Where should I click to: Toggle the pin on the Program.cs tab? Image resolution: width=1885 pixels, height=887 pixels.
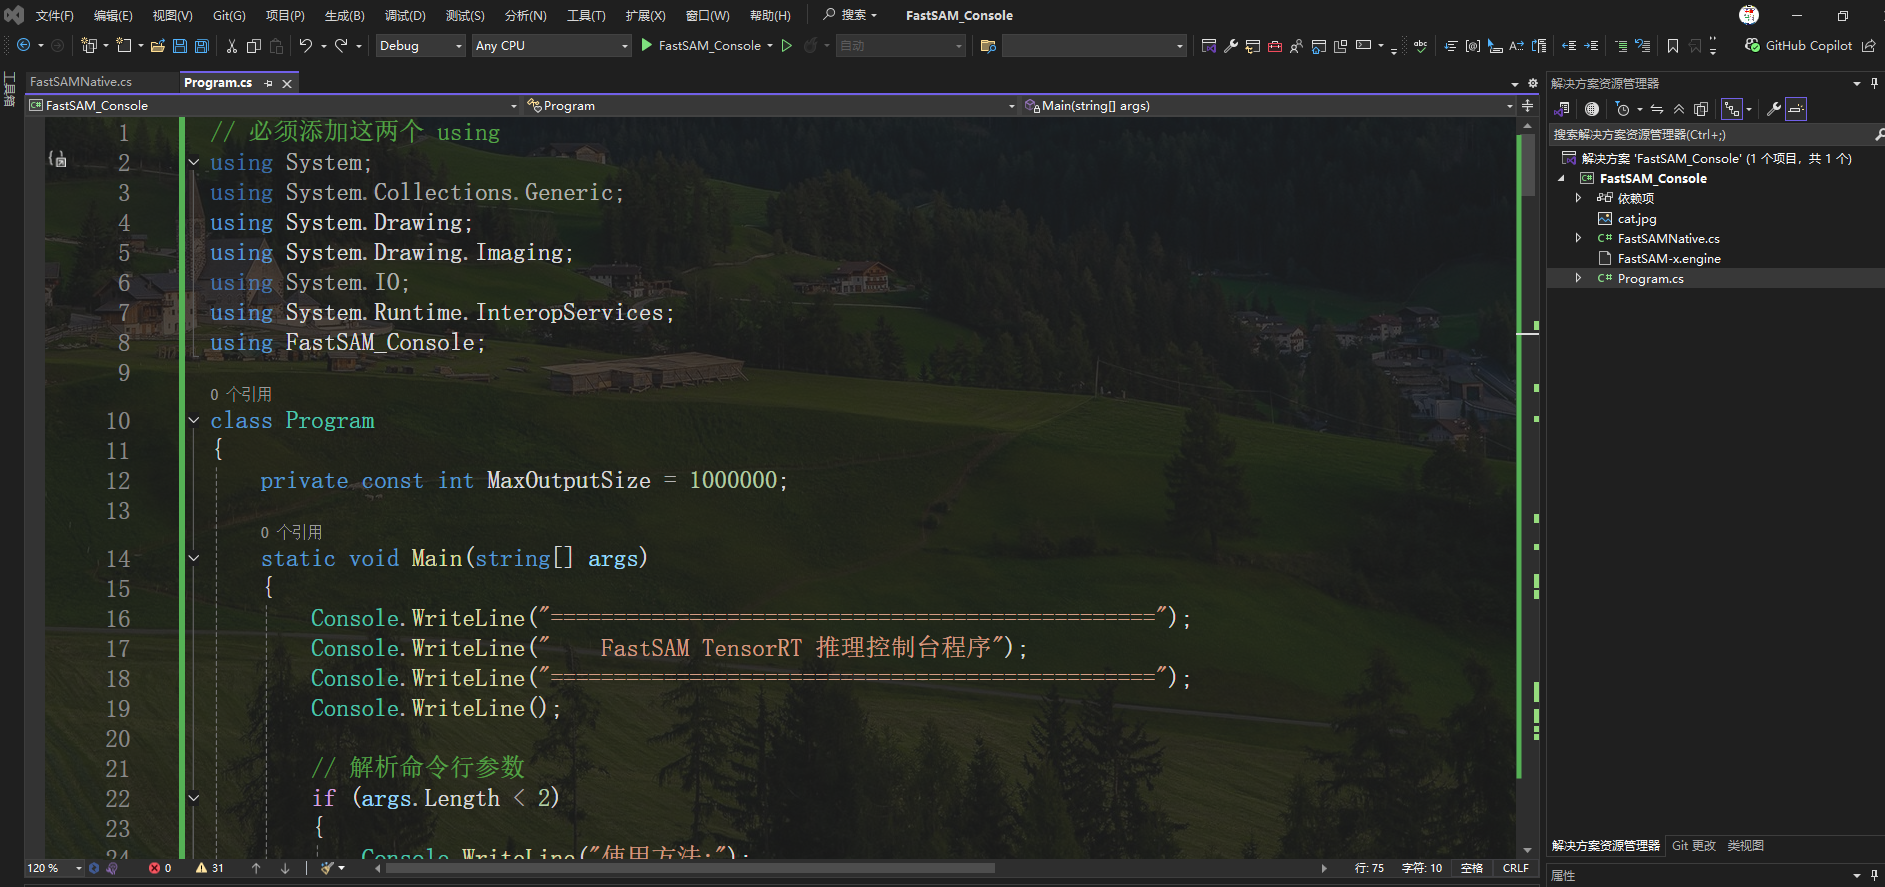pyautogui.click(x=268, y=83)
